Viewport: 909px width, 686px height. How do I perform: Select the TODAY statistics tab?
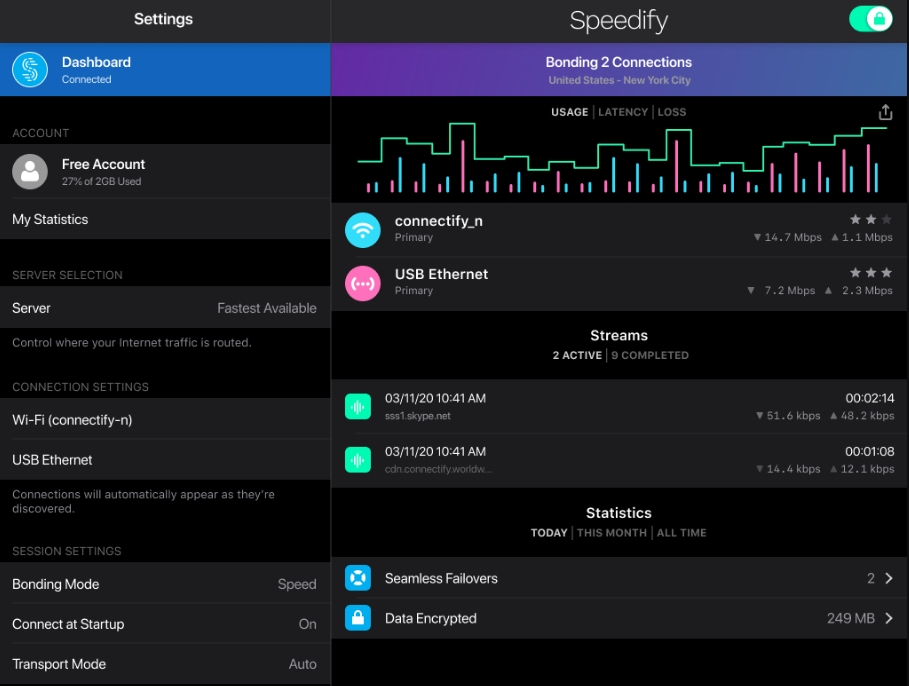tap(549, 532)
